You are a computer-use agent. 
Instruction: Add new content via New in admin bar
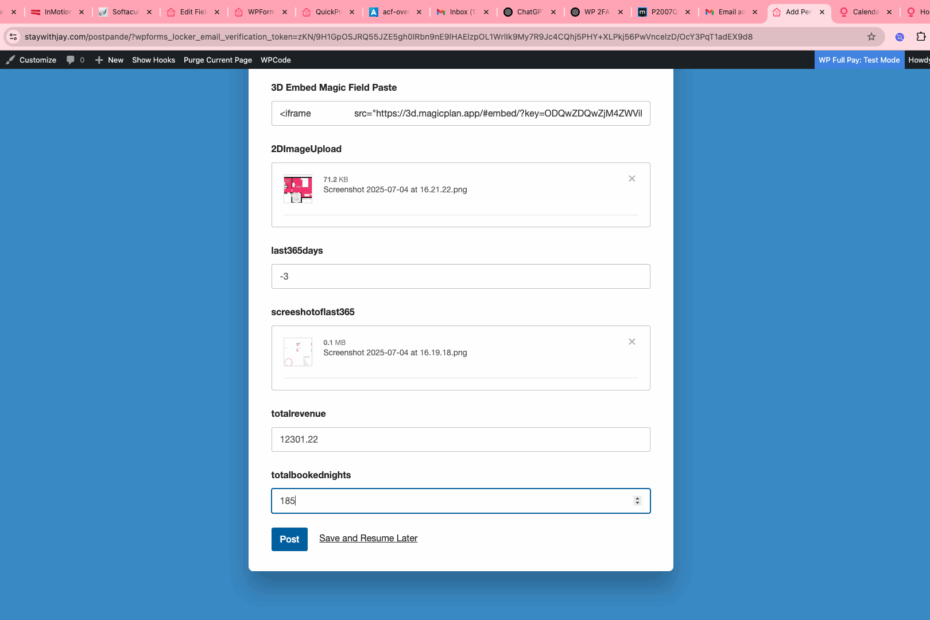tap(109, 60)
